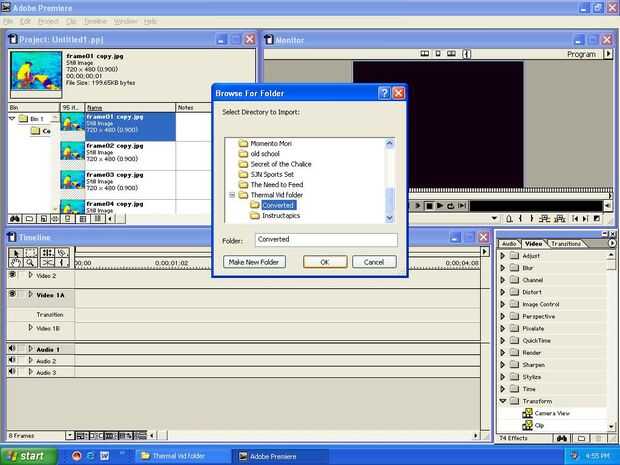Expand the Video 1A track triangle
Image resolution: width=620 pixels, height=465 pixels.
pos(31,295)
